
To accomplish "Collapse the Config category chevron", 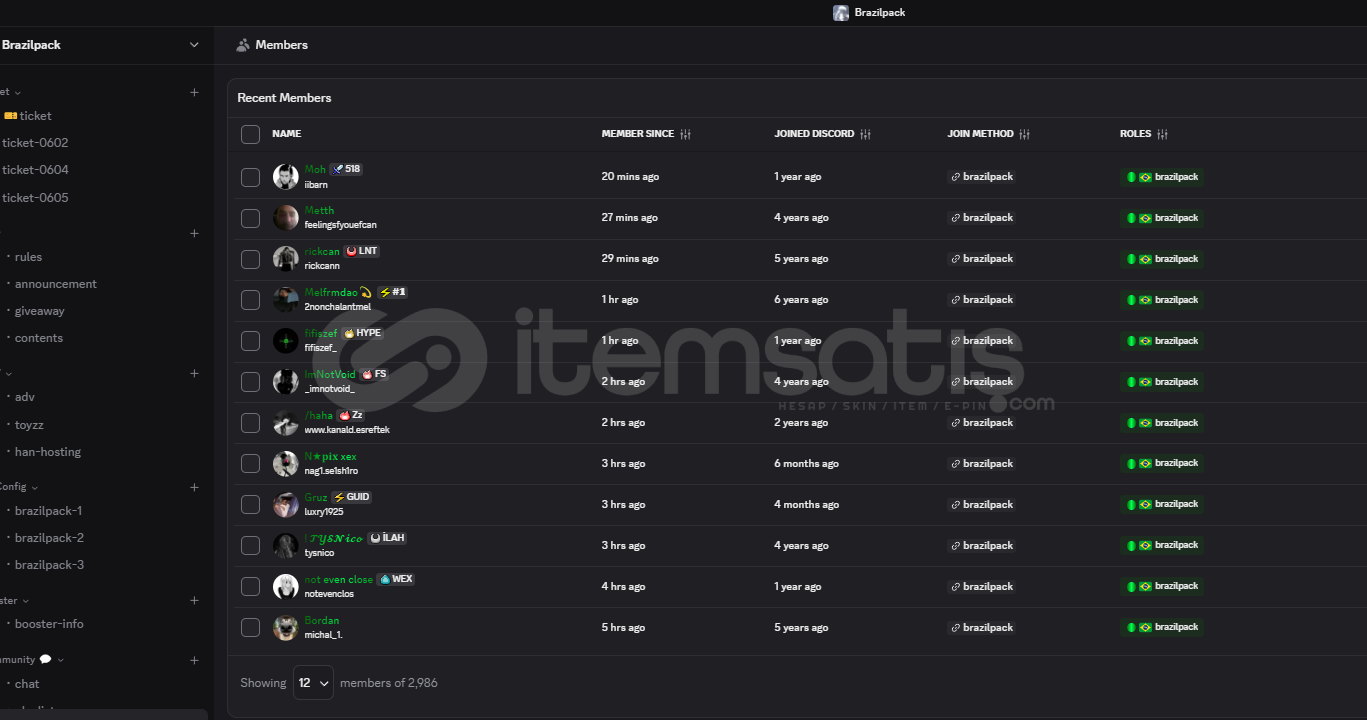I will [x=34, y=487].
